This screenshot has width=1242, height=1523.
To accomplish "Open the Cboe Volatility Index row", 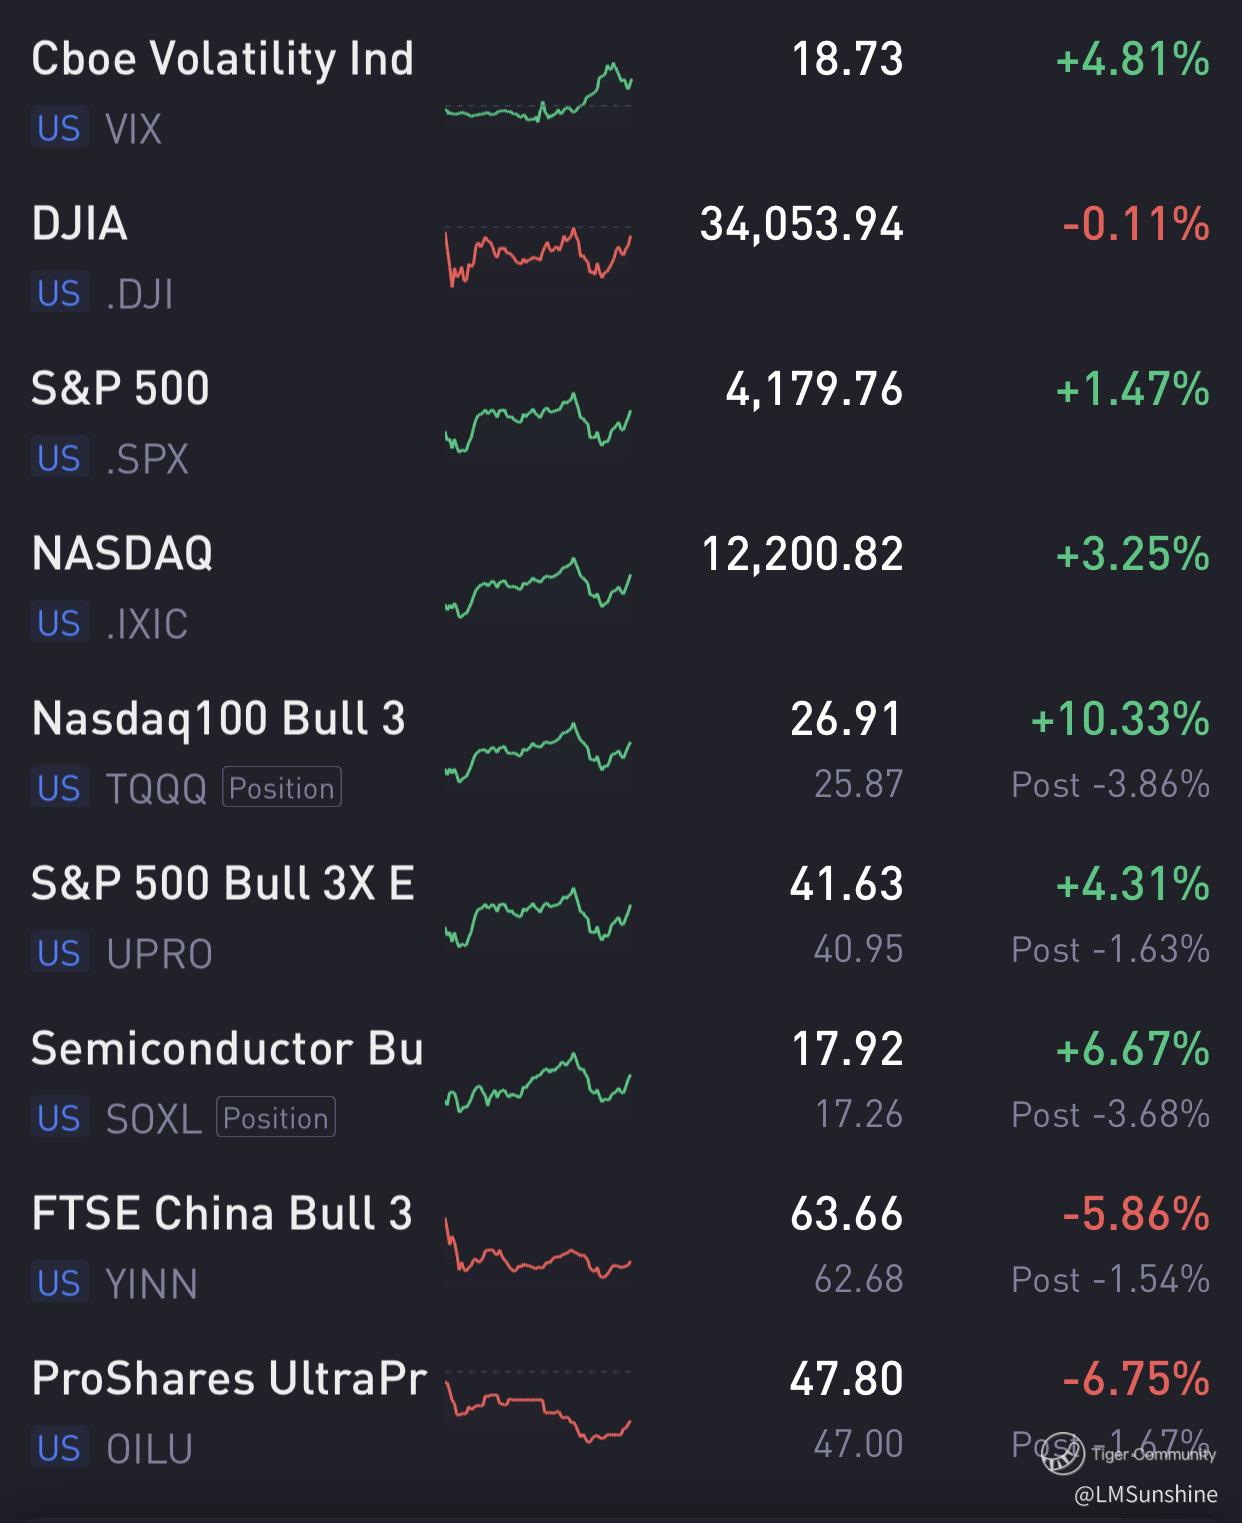I will [222, 60].
